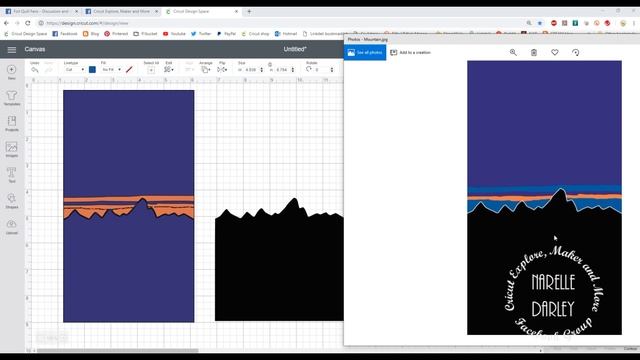Open the Flip dropdown

click(x=222, y=70)
